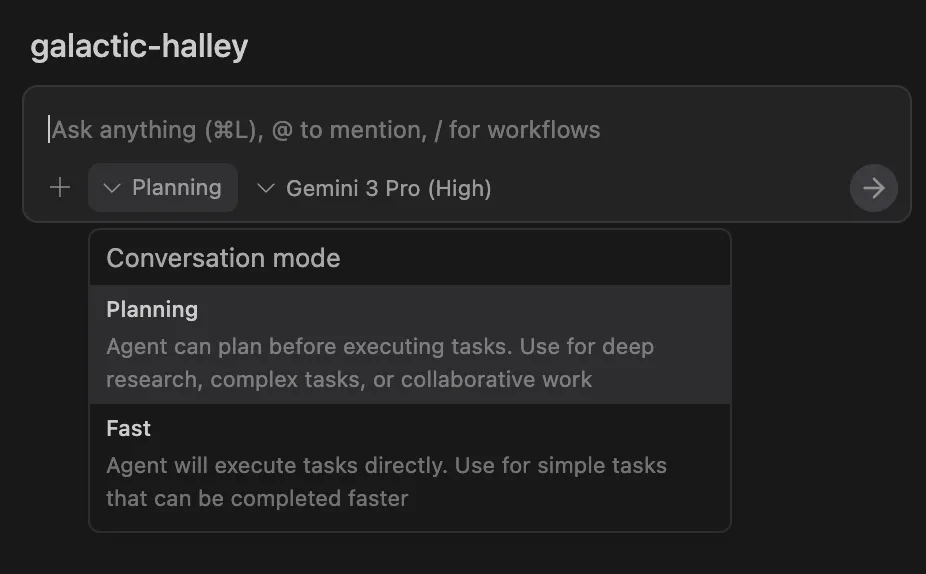Click the chevron beside Gemini 3 Pro
926x574 pixels.
(x=266, y=188)
